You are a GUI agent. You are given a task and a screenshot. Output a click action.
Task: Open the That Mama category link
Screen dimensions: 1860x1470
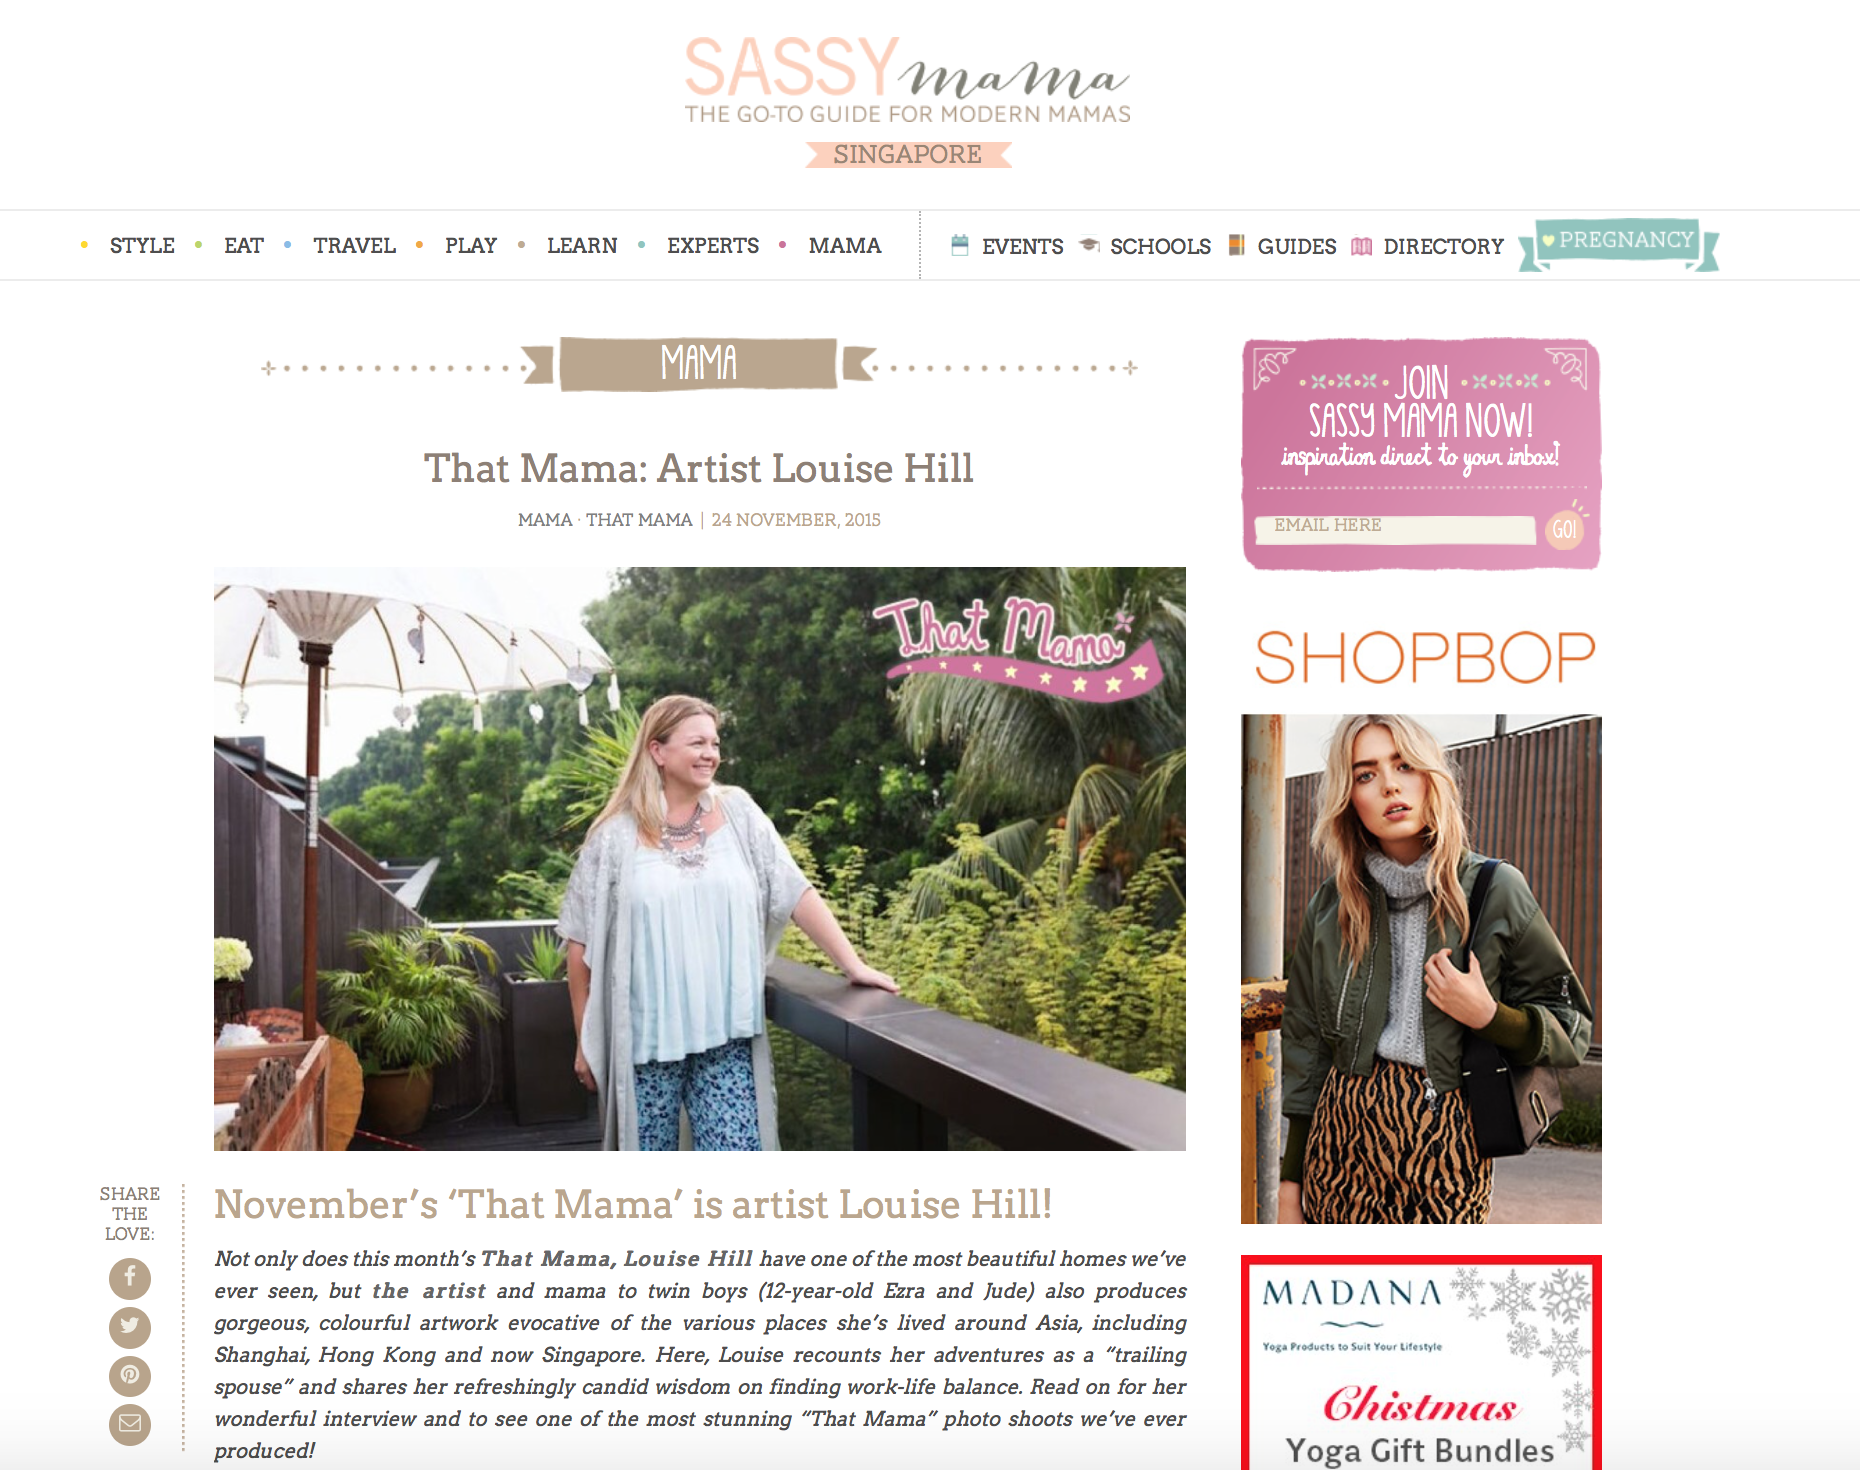pos(638,520)
